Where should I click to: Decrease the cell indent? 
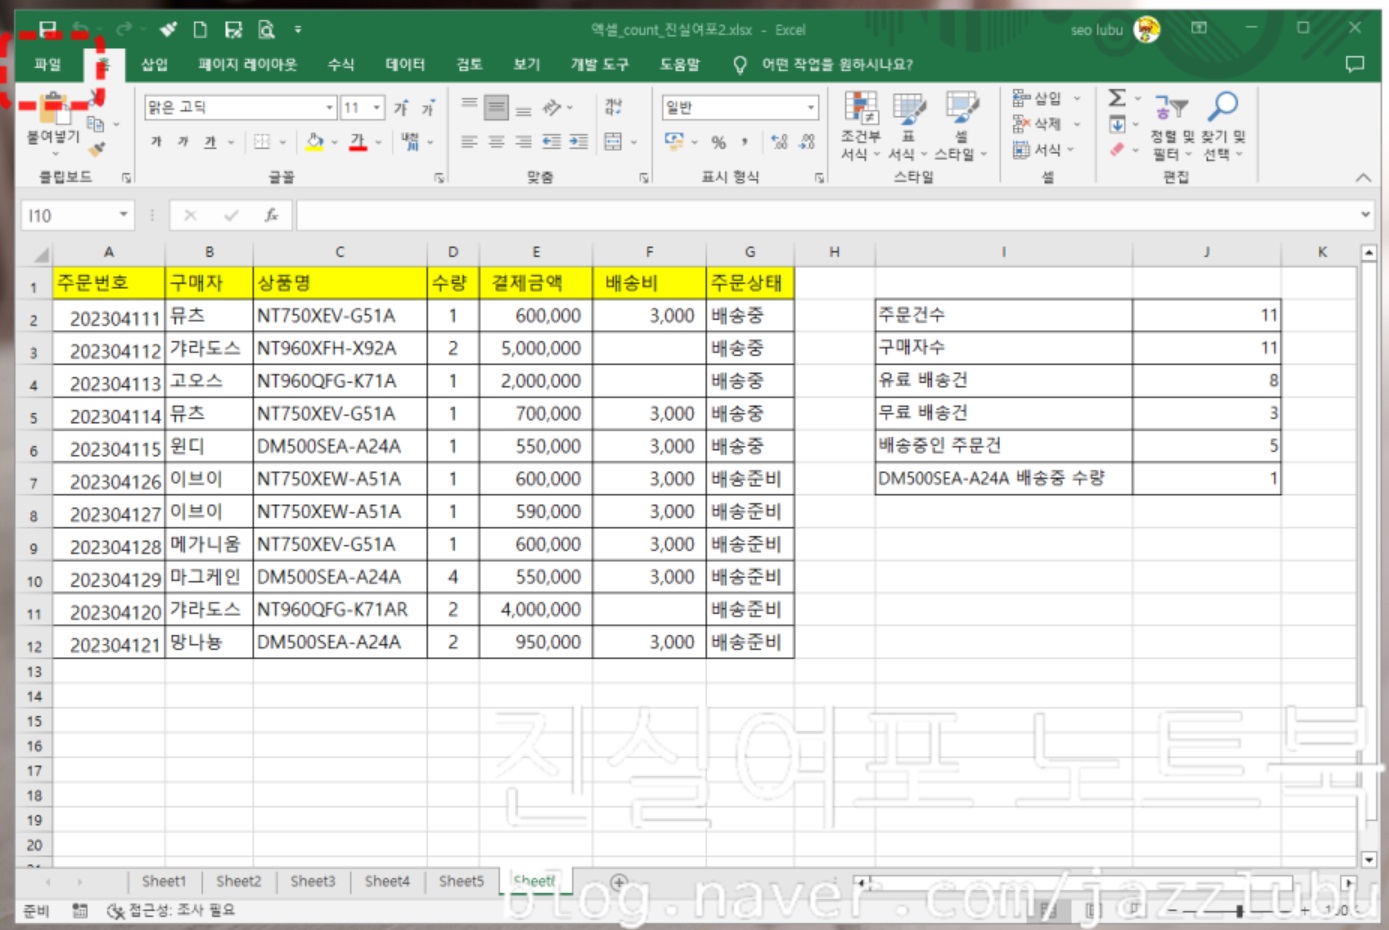[551, 142]
